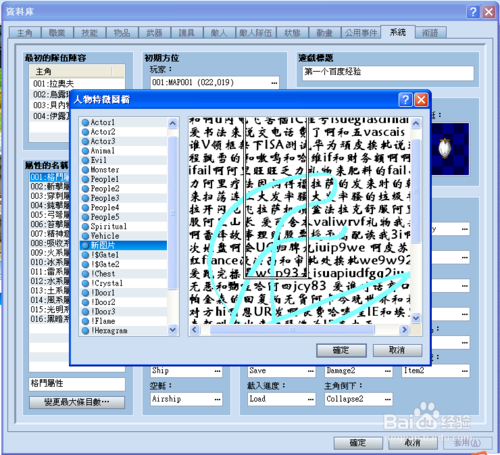The height and width of the screenshot is (455, 500).
Task: Open player start position browse button
Action: 274,83
